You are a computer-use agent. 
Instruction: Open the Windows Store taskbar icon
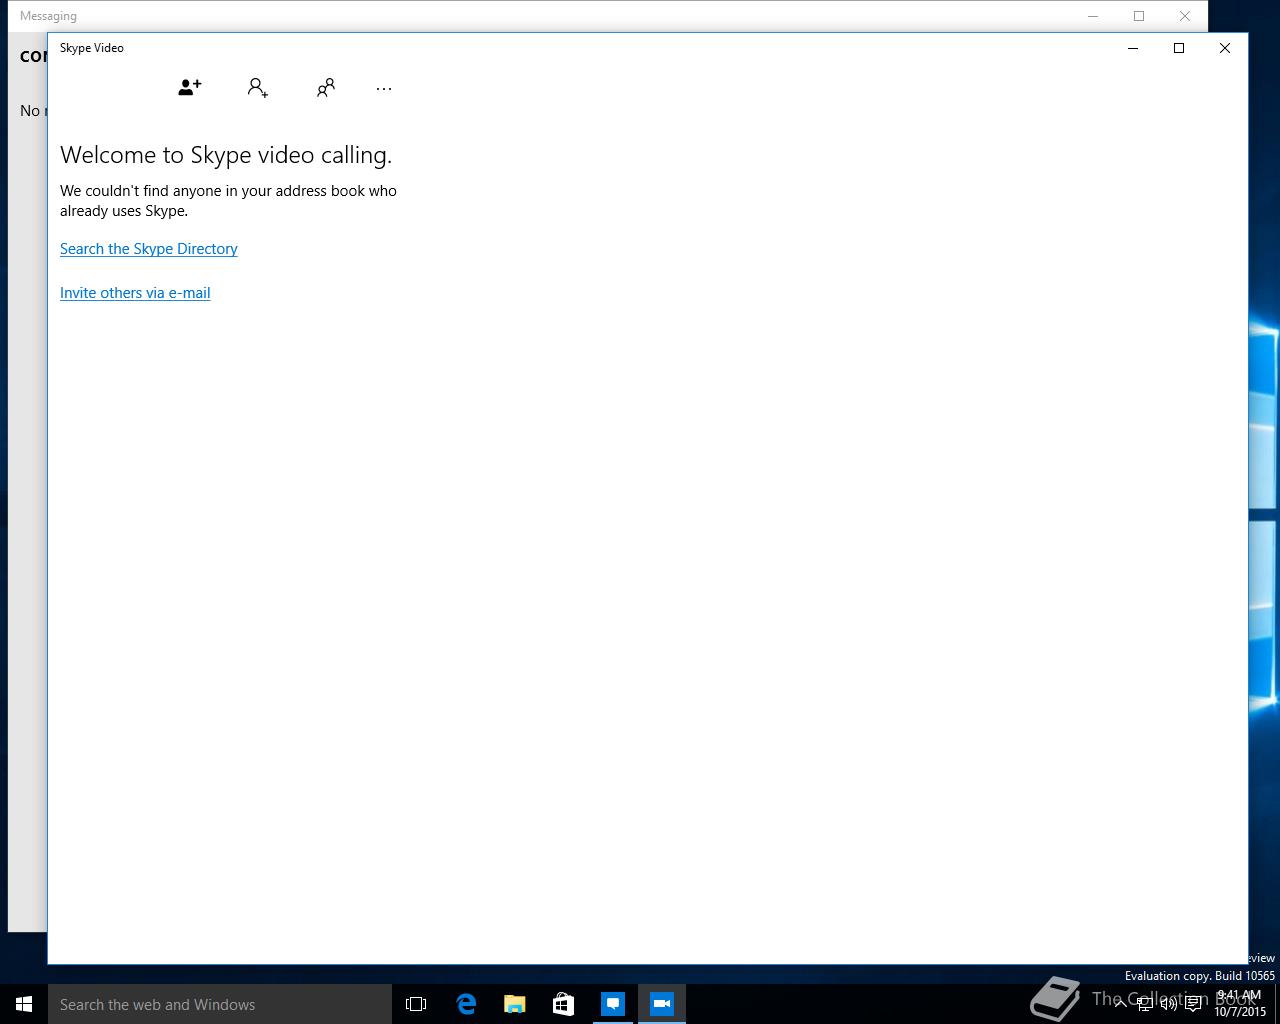point(564,1004)
